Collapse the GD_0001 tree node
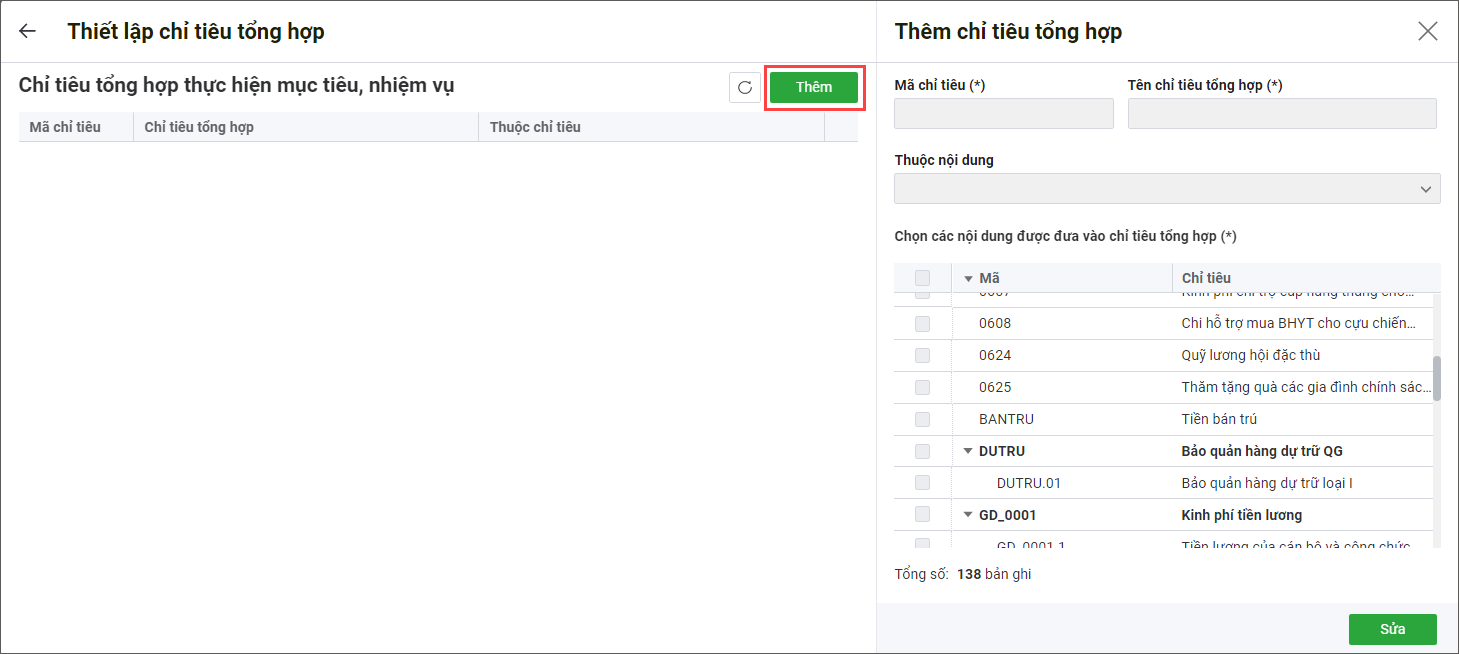The height and width of the screenshot is (654, 1459). (968, 515)
